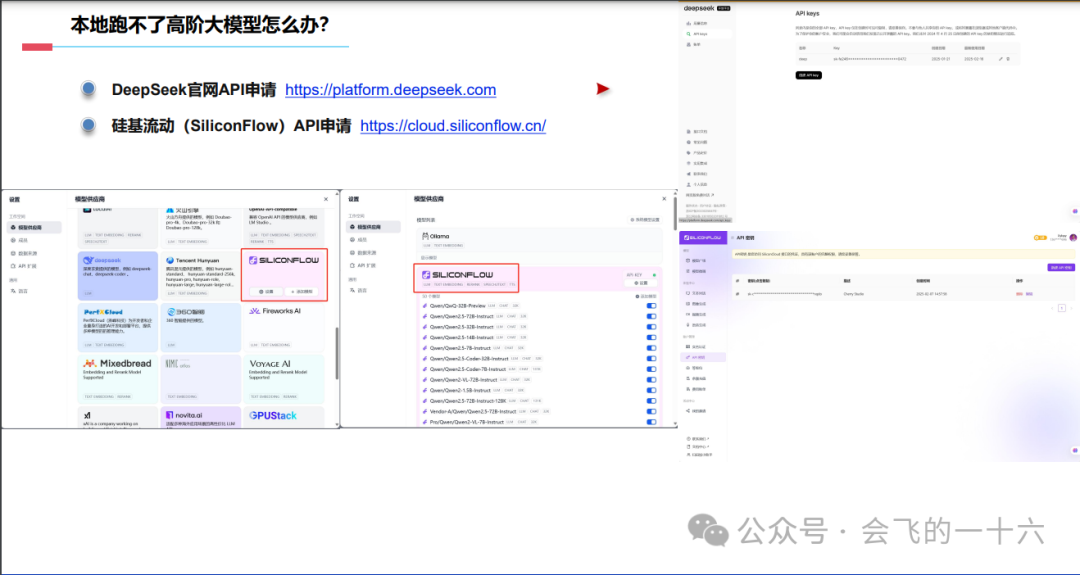Close the left model provider settings dialog
Viewport: 1080px width, 575px height.
point(326,199)
